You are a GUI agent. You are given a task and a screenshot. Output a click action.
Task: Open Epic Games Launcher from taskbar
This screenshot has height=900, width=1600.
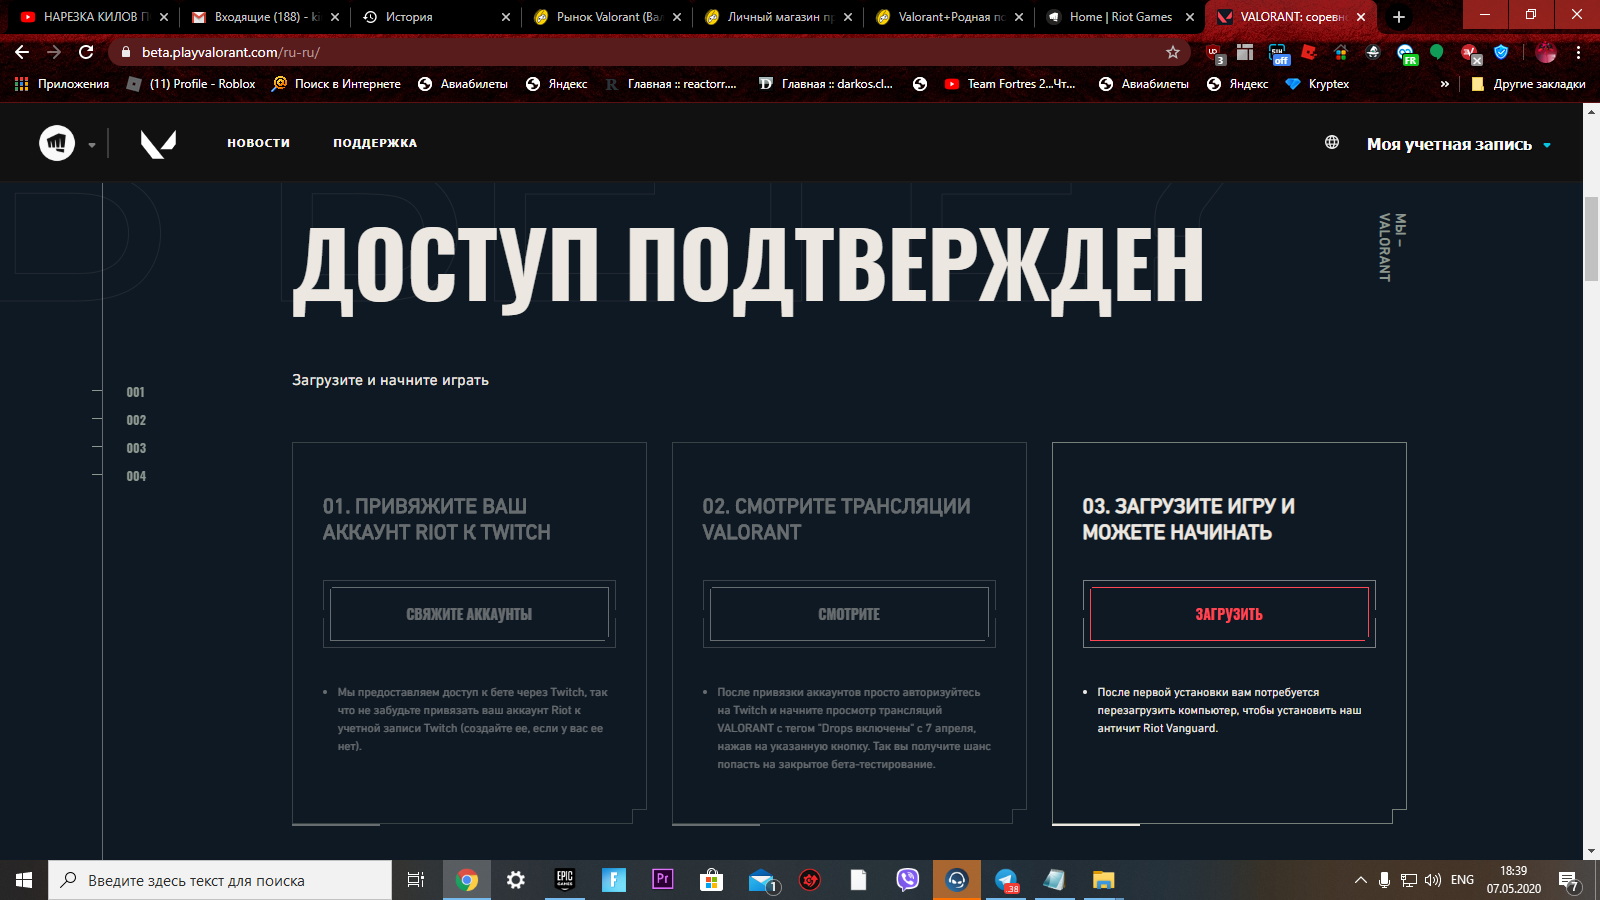pos(565,880)
